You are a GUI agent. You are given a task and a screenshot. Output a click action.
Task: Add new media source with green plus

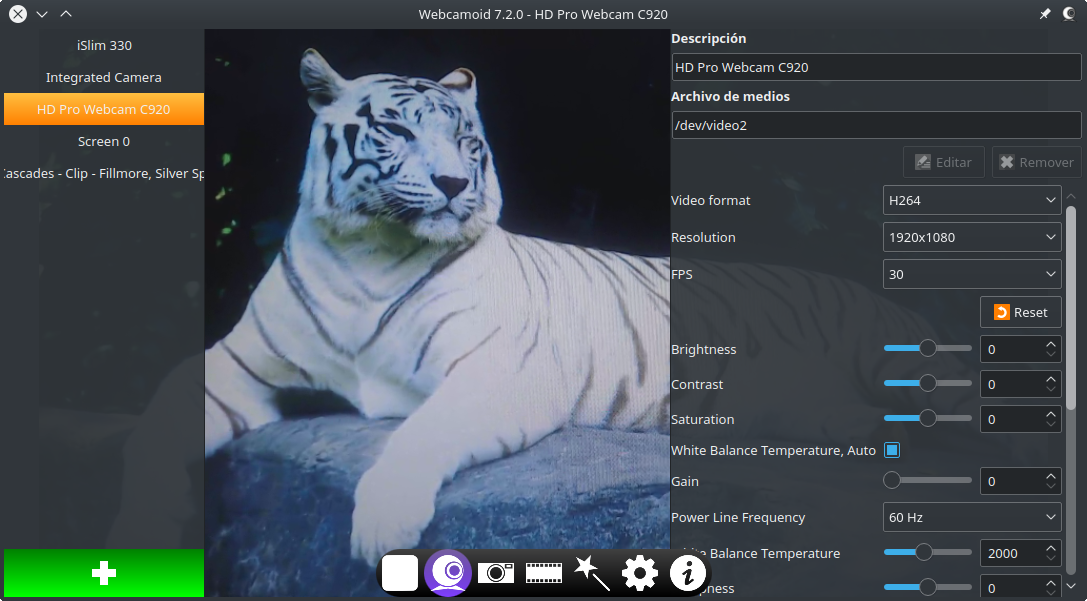tap(103, 573)
